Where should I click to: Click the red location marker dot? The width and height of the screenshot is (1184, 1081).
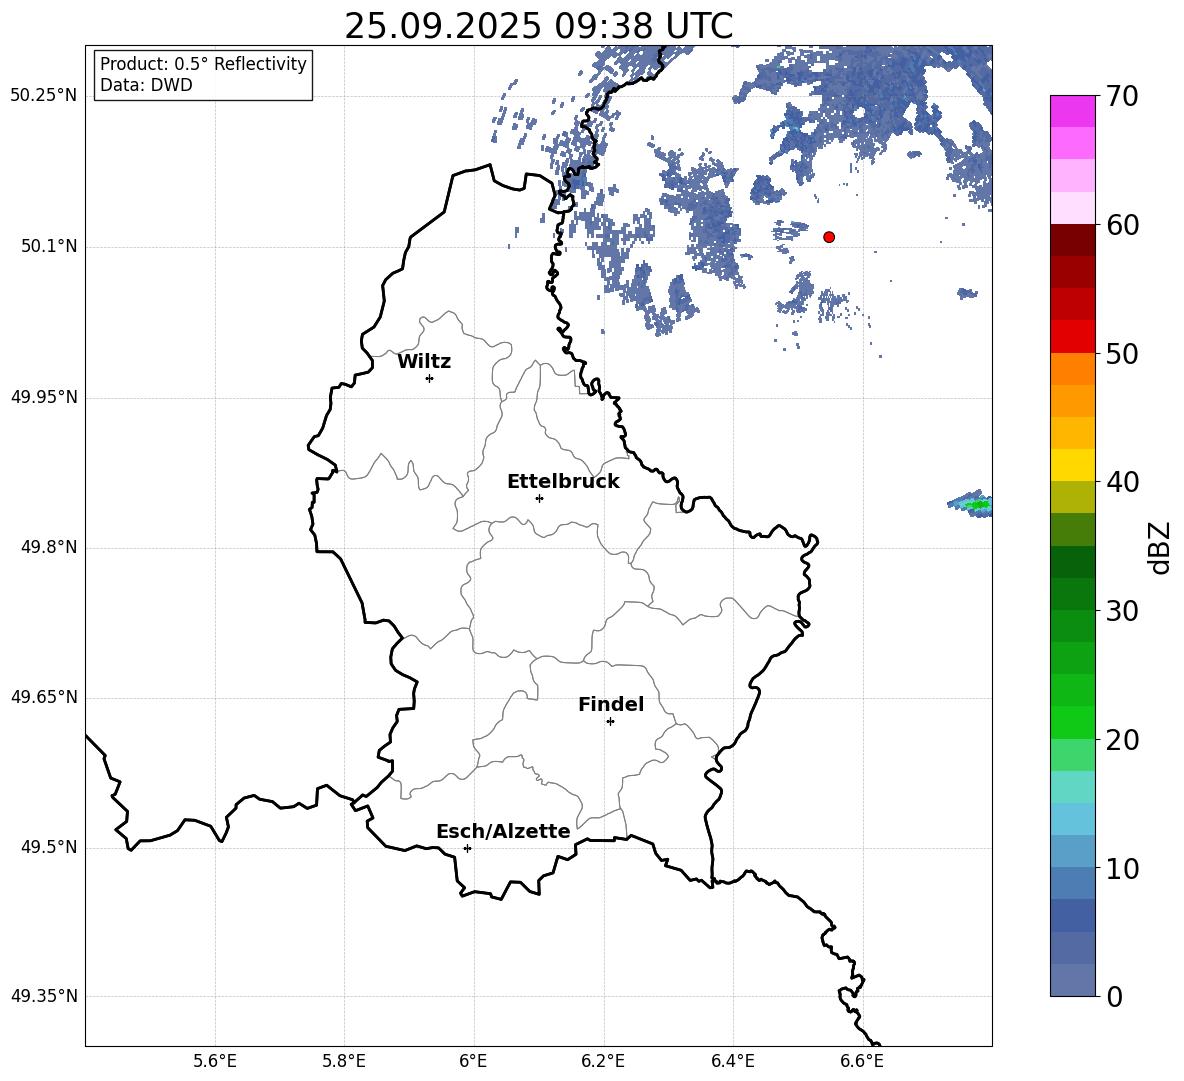tap(829, 237)
